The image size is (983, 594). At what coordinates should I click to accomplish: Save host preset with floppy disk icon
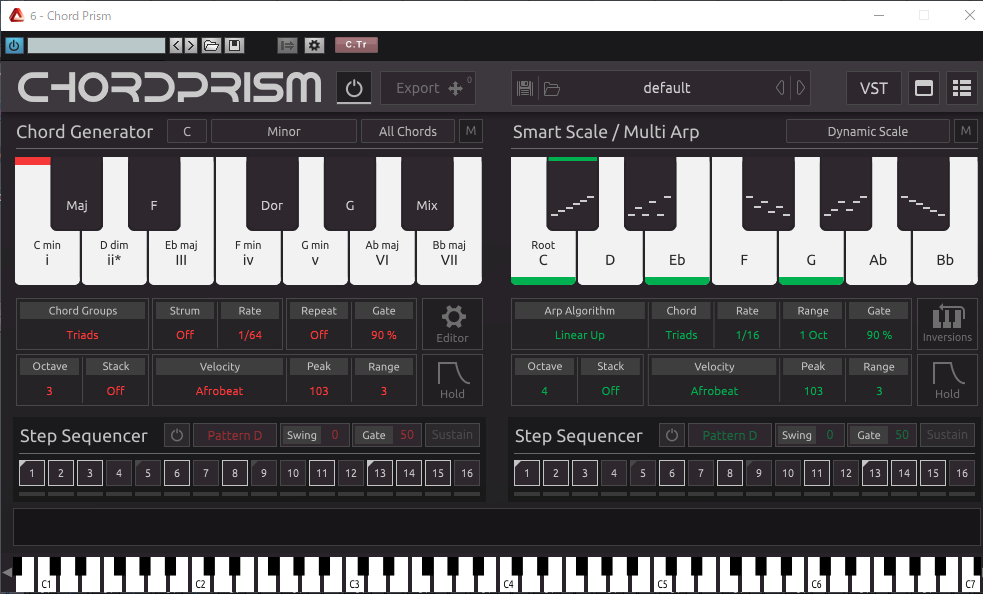coord(234,45)
